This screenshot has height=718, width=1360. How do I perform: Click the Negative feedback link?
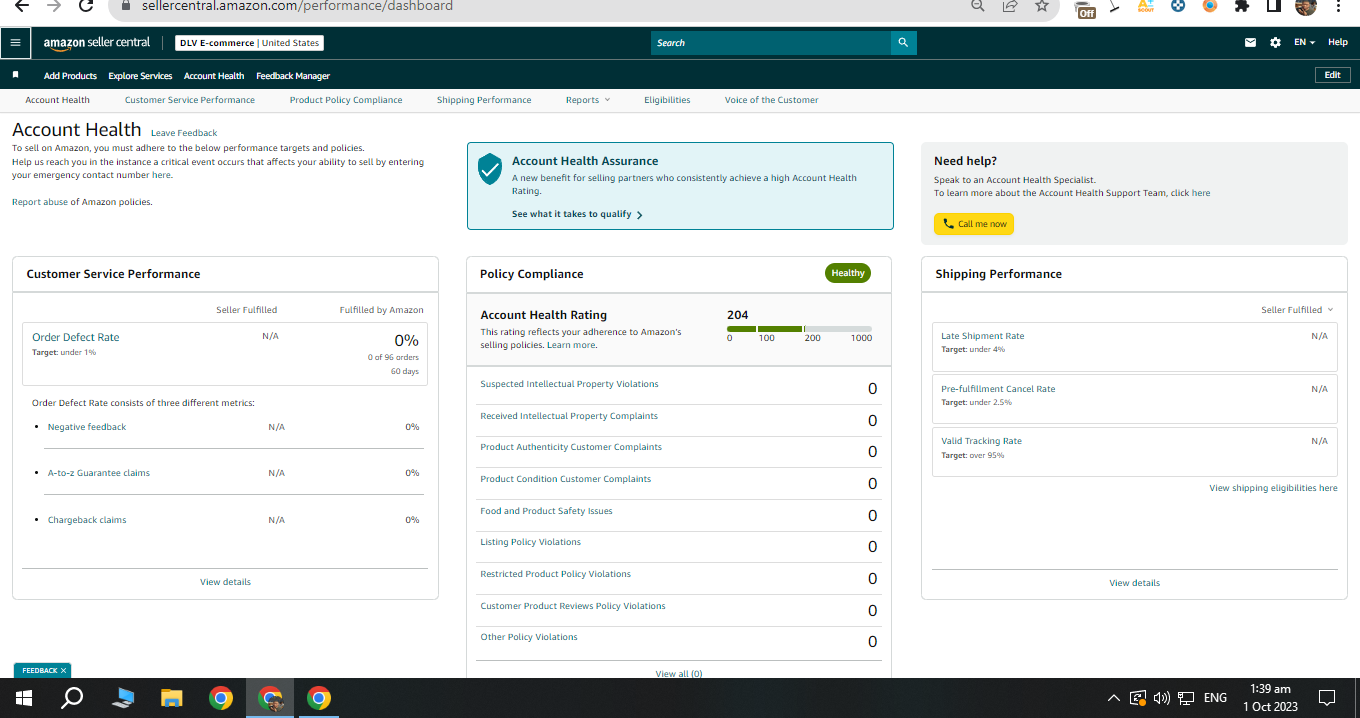(x=87, y=427)
